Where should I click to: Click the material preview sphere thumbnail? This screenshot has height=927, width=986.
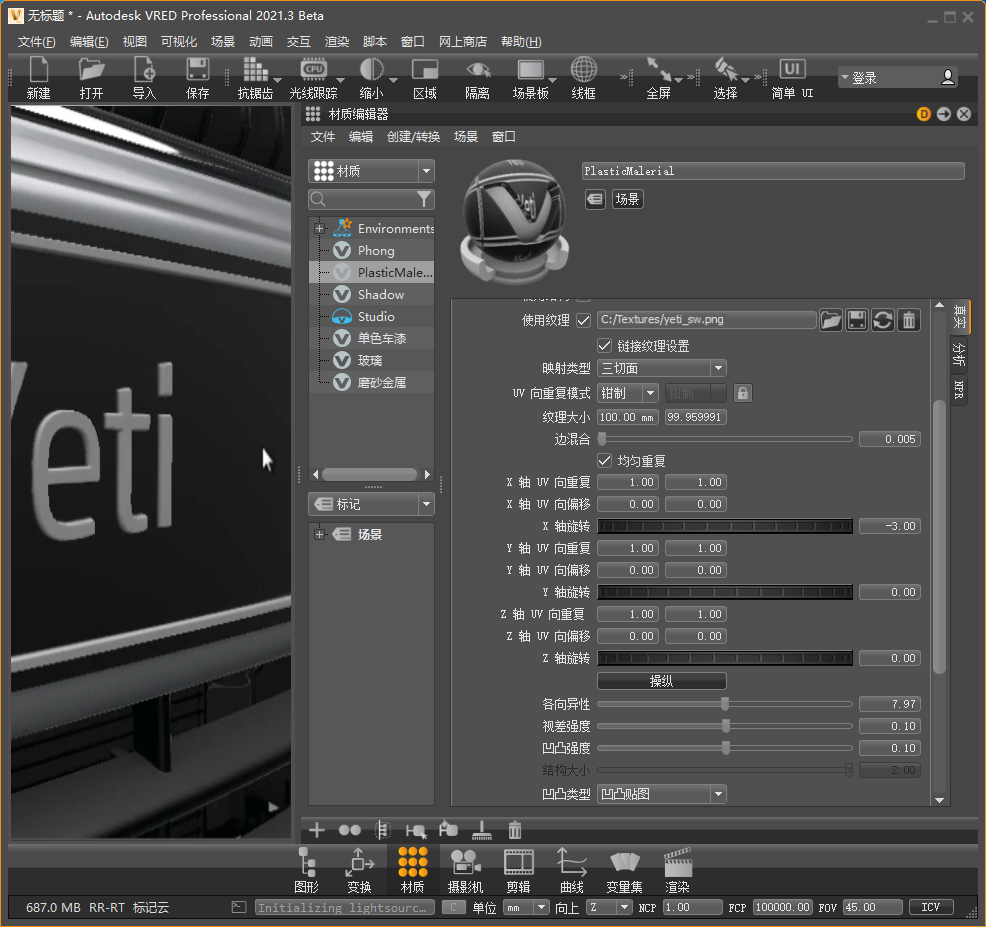(515, 222)
